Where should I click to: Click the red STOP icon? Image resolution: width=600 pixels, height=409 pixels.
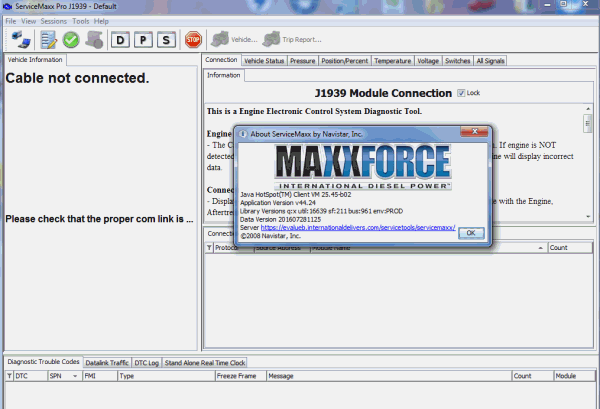point(193,40)
